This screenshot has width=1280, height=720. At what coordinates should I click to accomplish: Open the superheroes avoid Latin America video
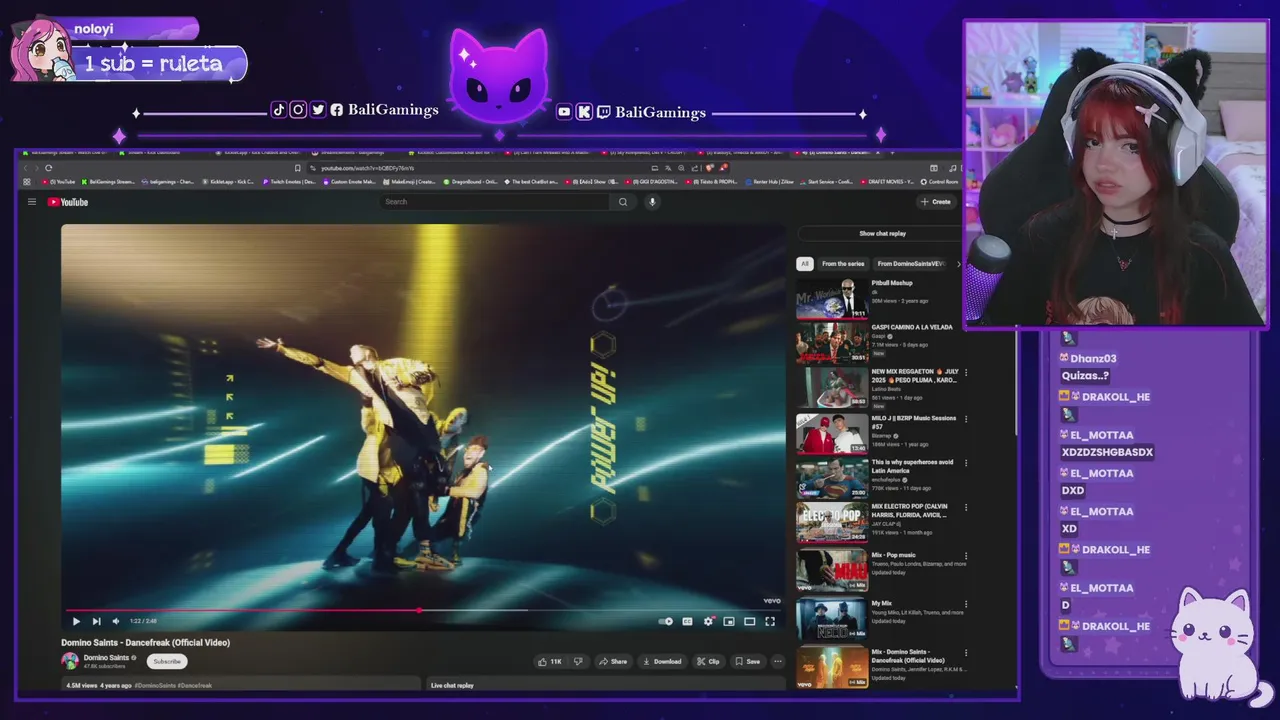pos(832,479)
